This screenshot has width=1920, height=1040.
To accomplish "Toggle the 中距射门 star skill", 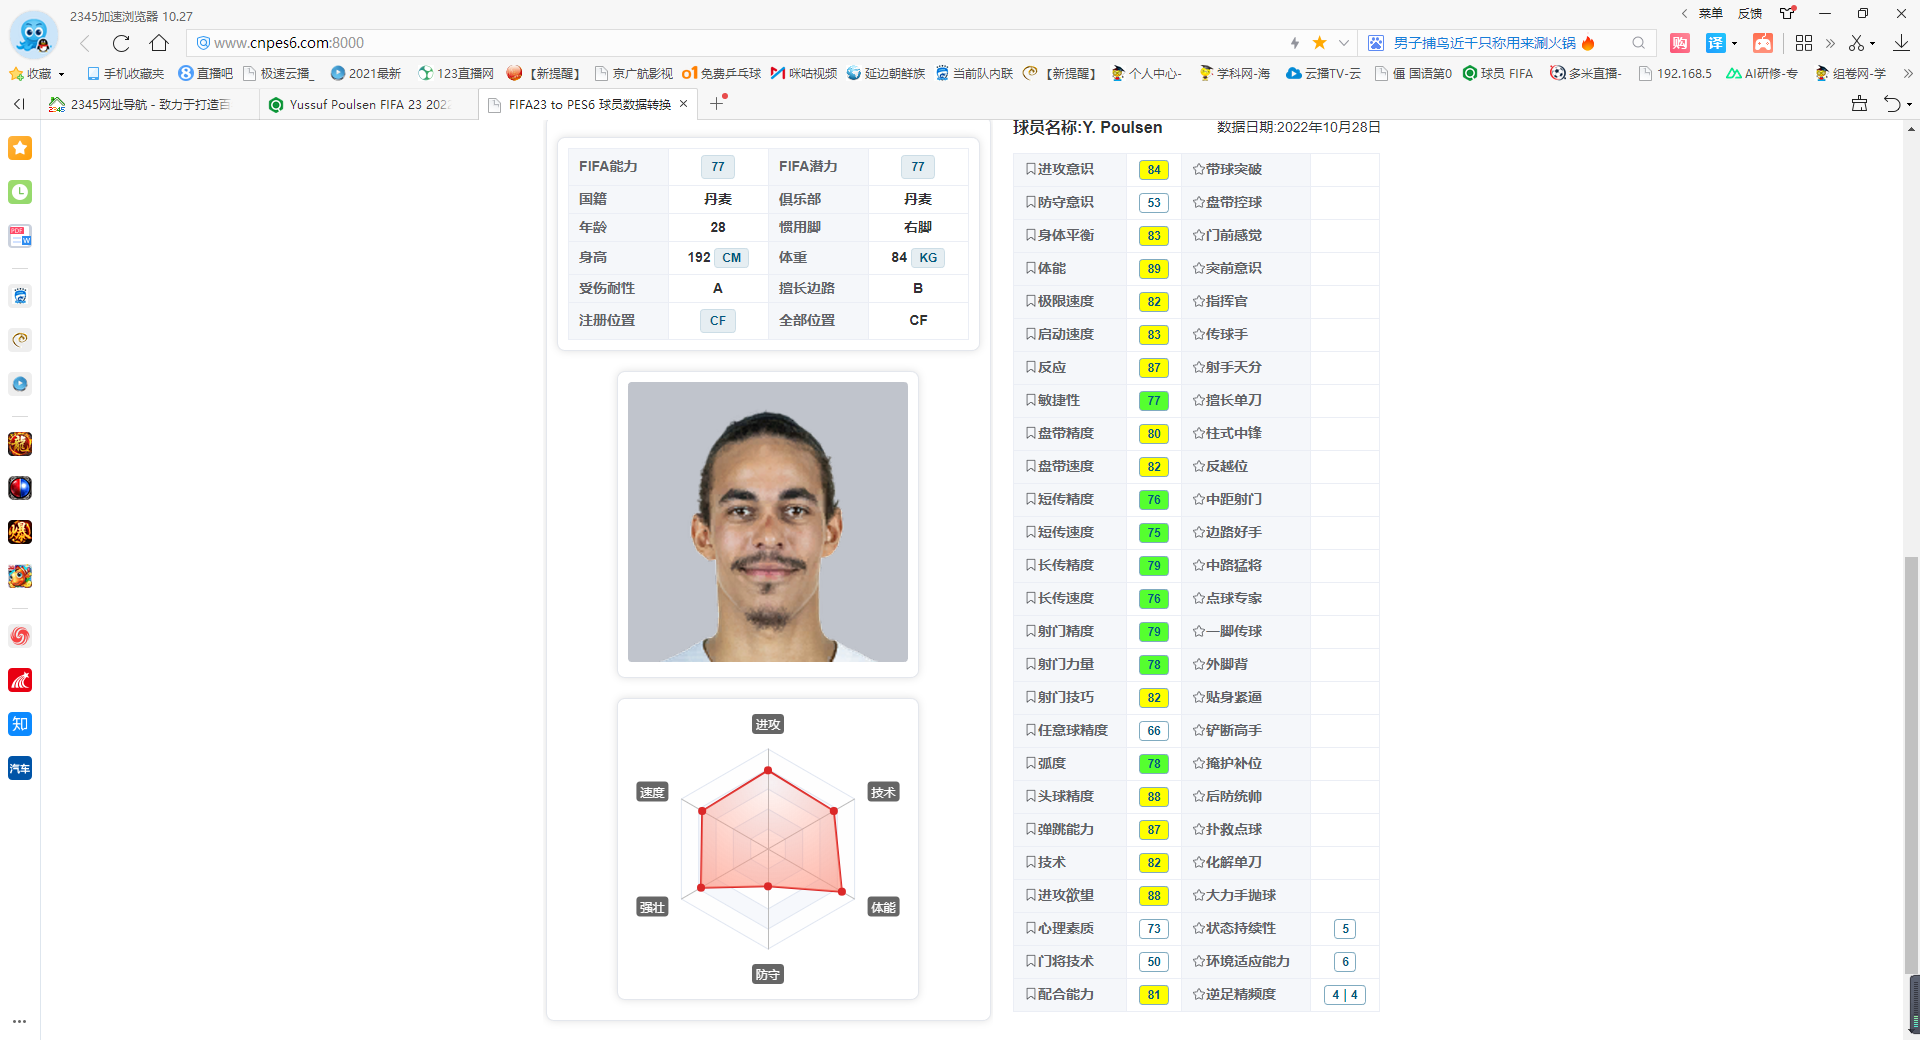I will click(x=1227, y=500).
